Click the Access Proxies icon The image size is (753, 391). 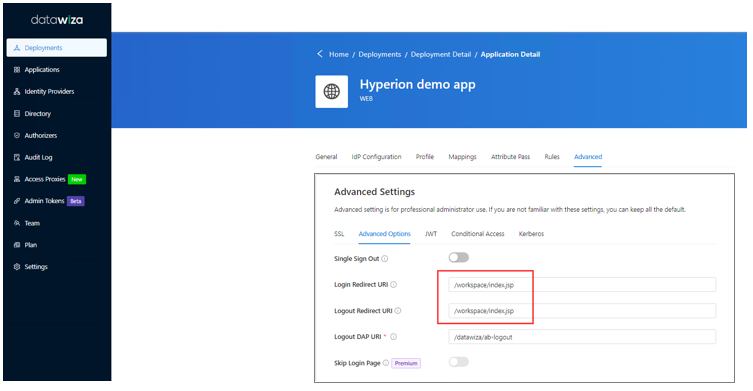(x=17, y=179)
